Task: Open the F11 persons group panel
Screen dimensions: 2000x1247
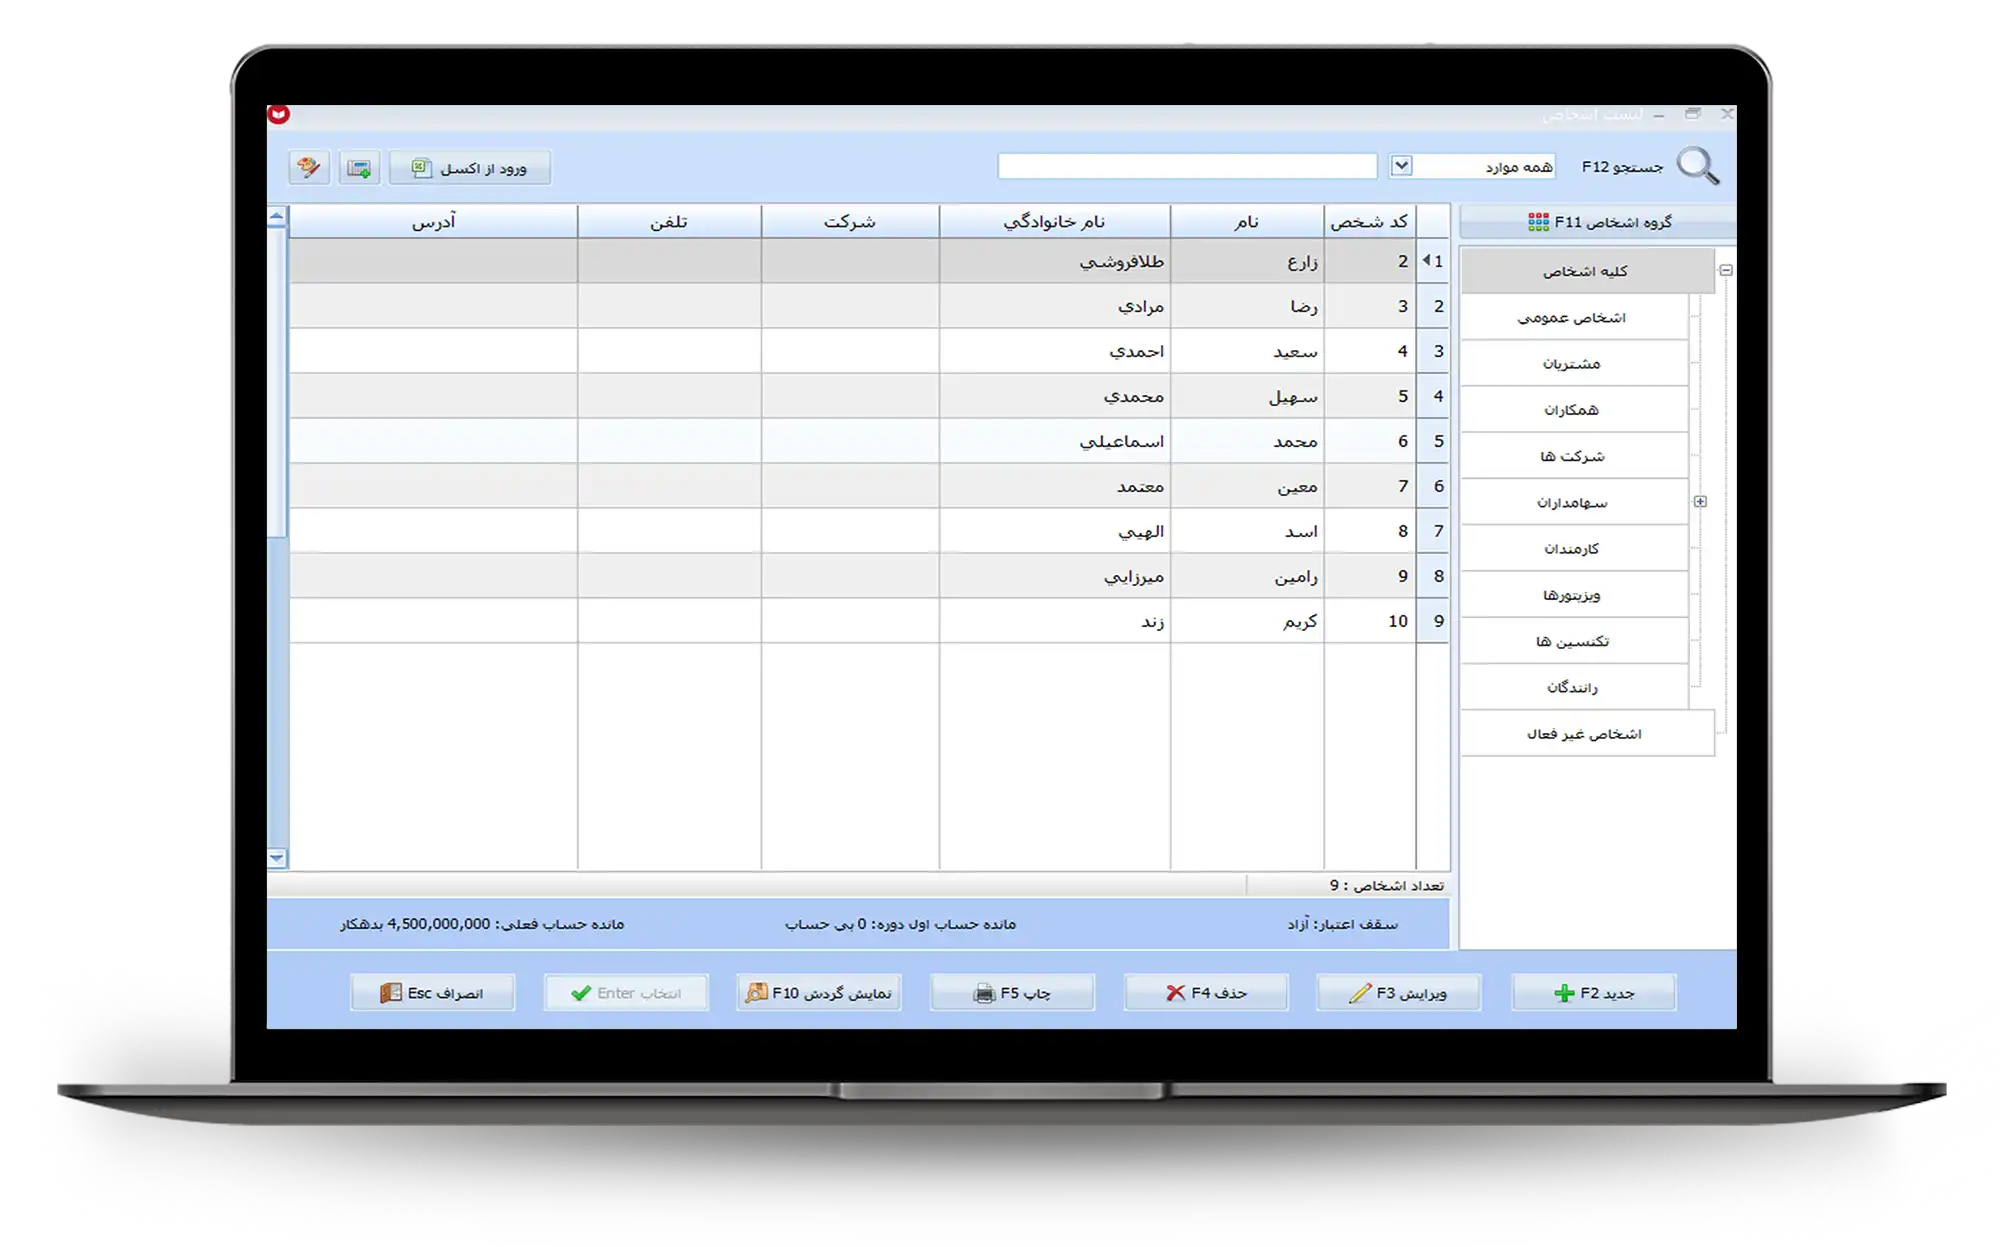Action: (1598, 222)
